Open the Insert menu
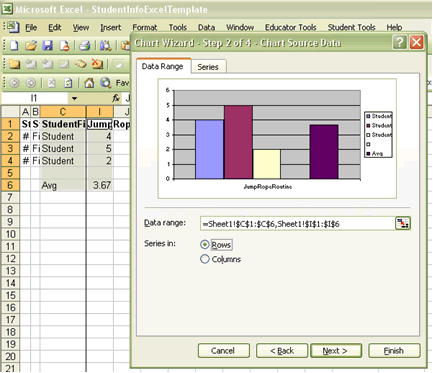 pos(111,27)
